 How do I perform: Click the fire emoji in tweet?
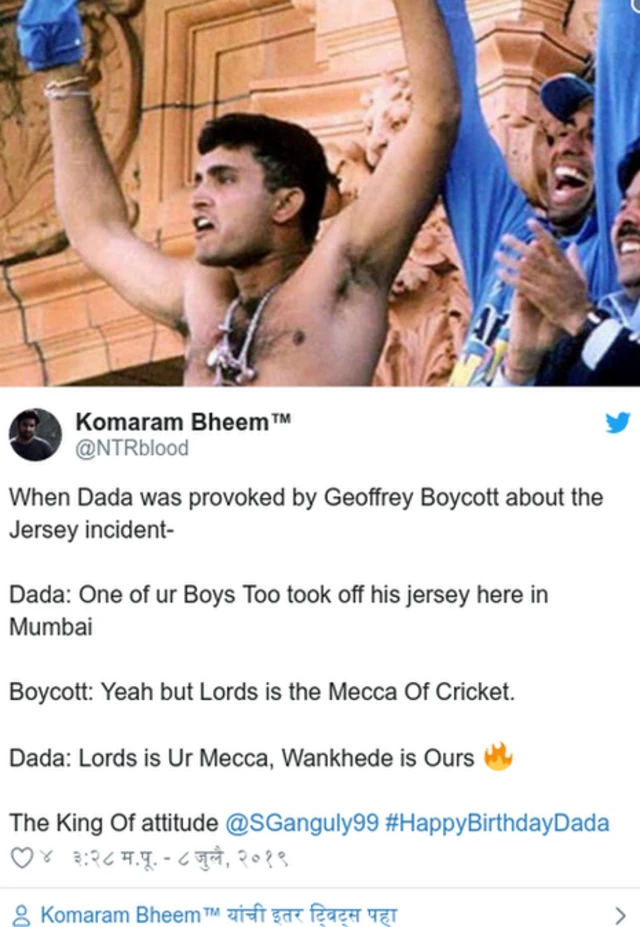pyautogui.click(x=498, y=757)
